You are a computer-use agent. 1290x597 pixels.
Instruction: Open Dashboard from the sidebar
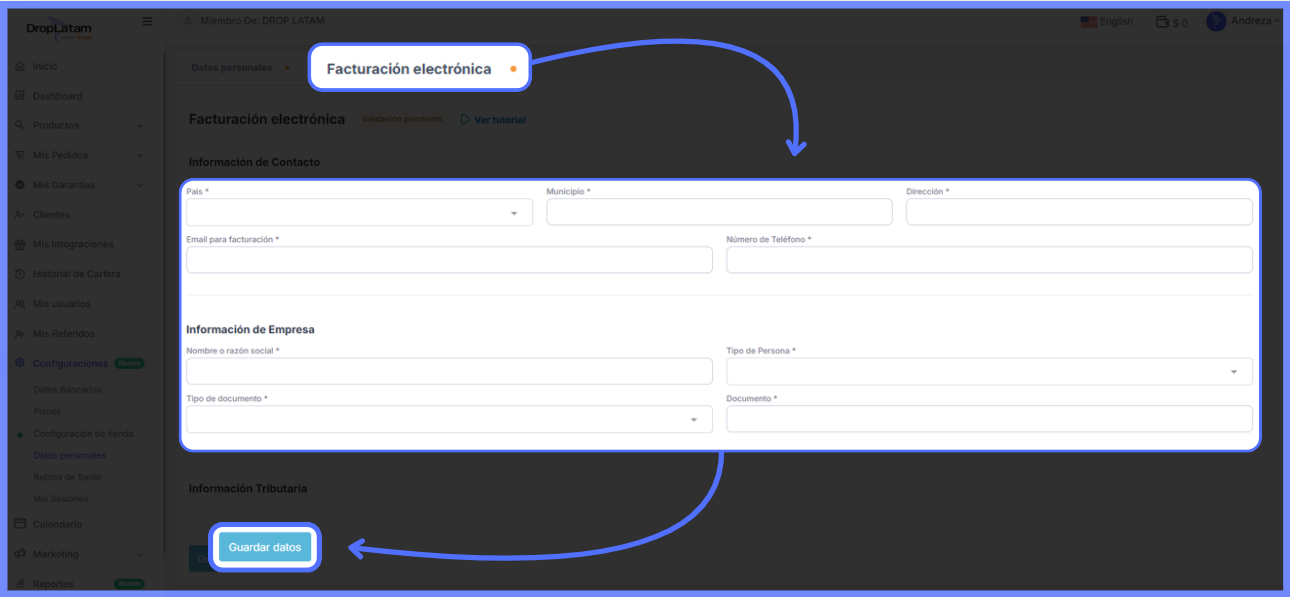(57, 96)
